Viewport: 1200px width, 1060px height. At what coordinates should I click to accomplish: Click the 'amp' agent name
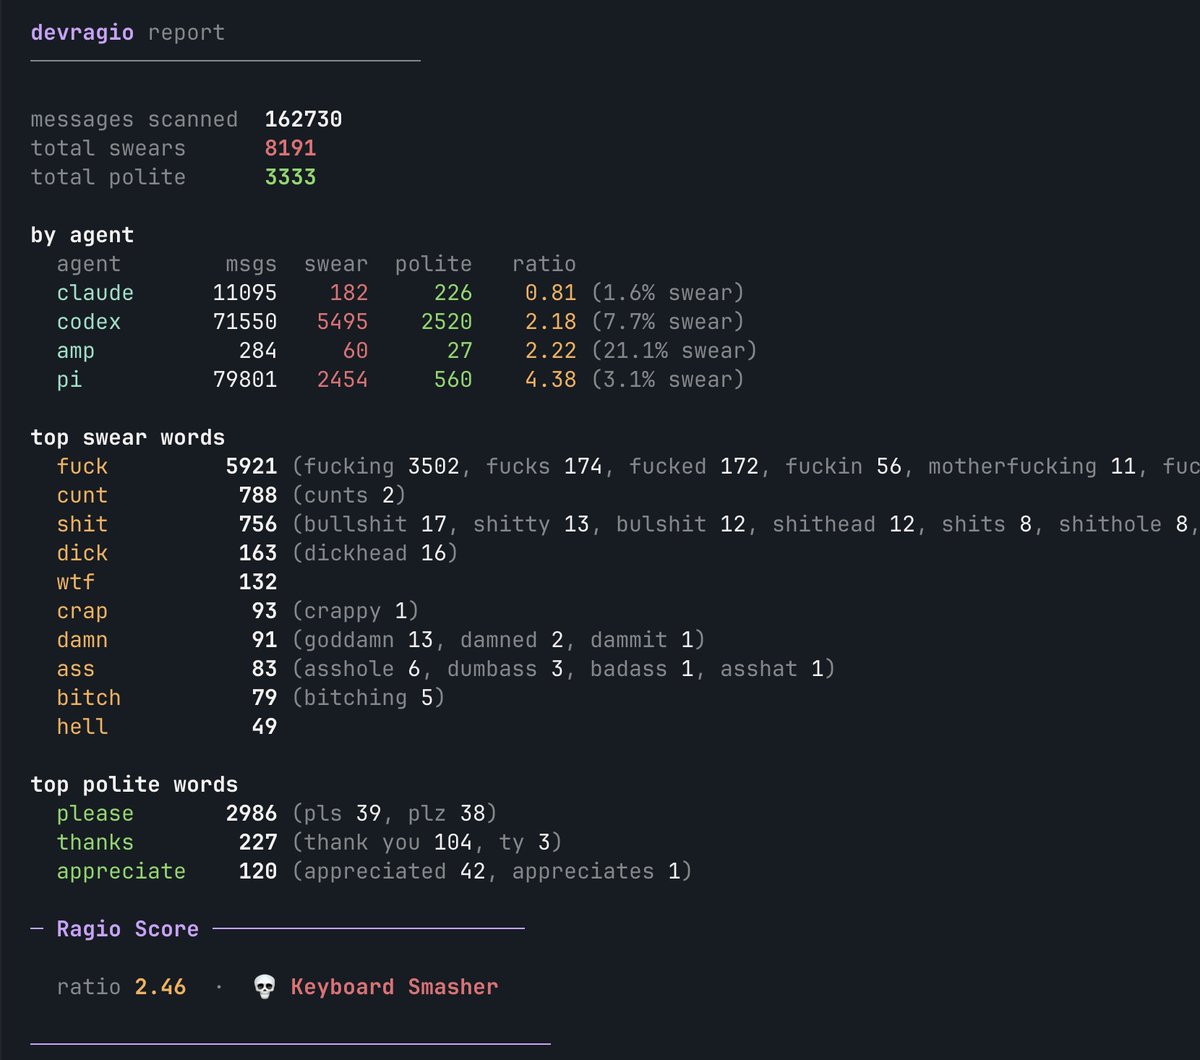pyautogui.click(x=76, y=352)
